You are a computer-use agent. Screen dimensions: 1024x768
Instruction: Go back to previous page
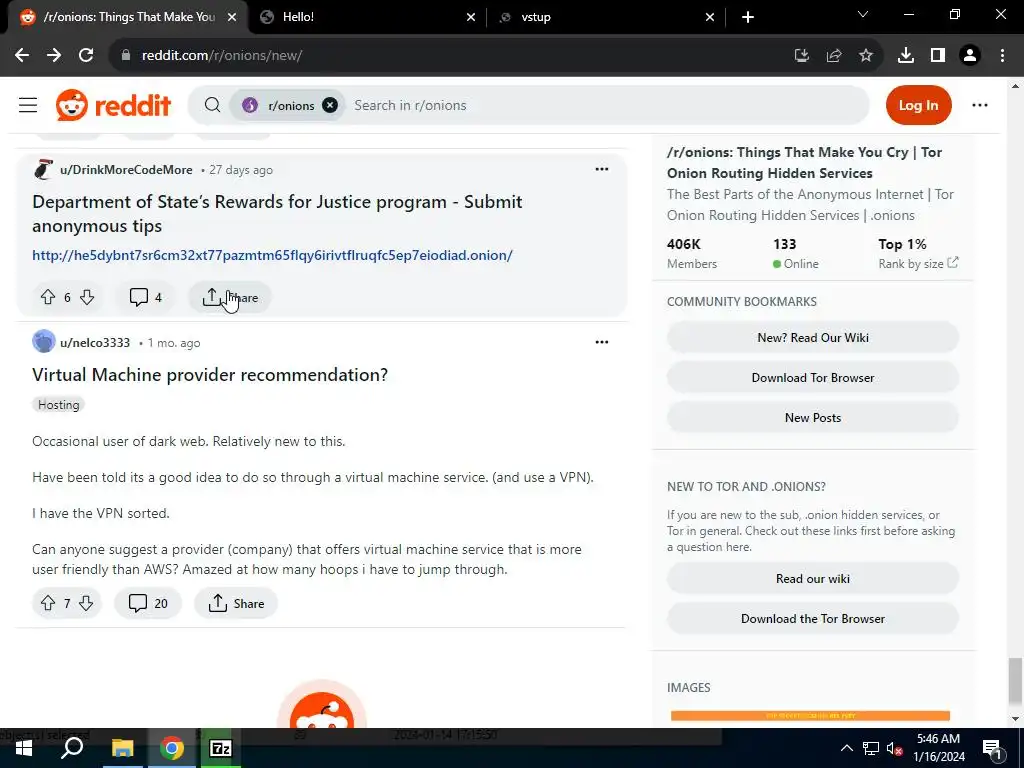click(x=22, y=56)
